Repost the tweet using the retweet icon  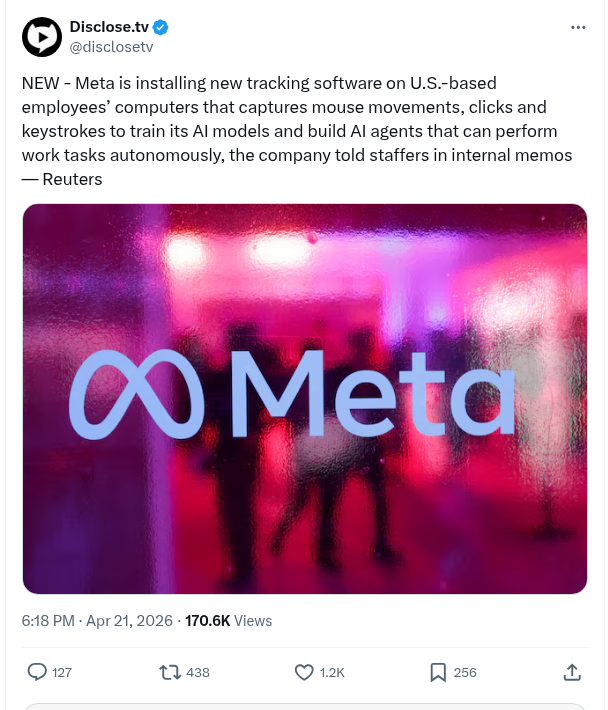click(x=170, y=672)
